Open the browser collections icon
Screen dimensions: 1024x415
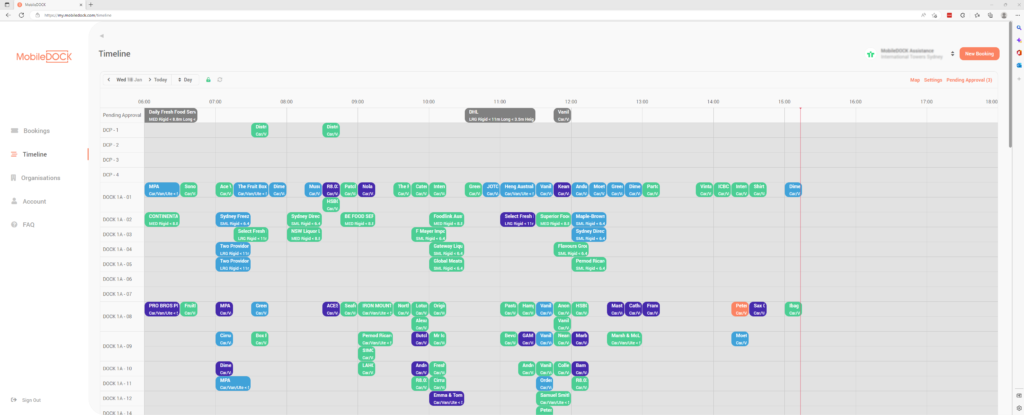(x=990, y=14)
